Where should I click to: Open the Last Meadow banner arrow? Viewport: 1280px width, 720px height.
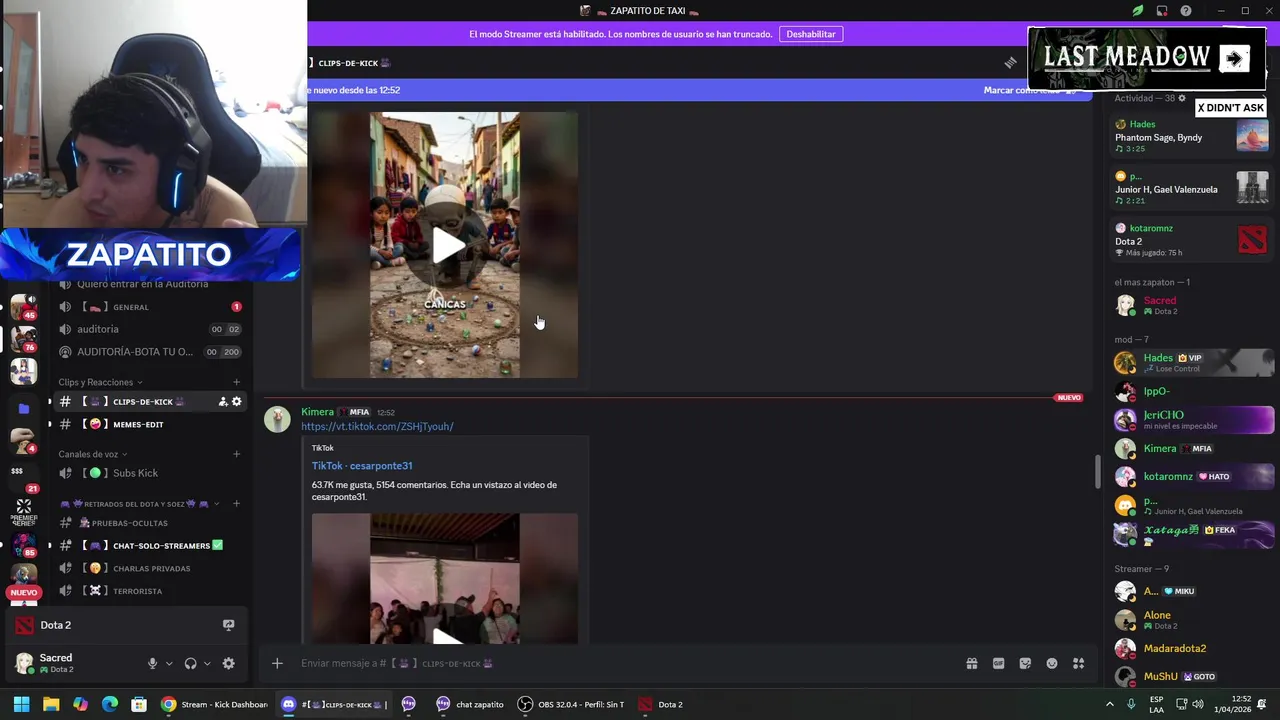click(x=1235, y=59)
